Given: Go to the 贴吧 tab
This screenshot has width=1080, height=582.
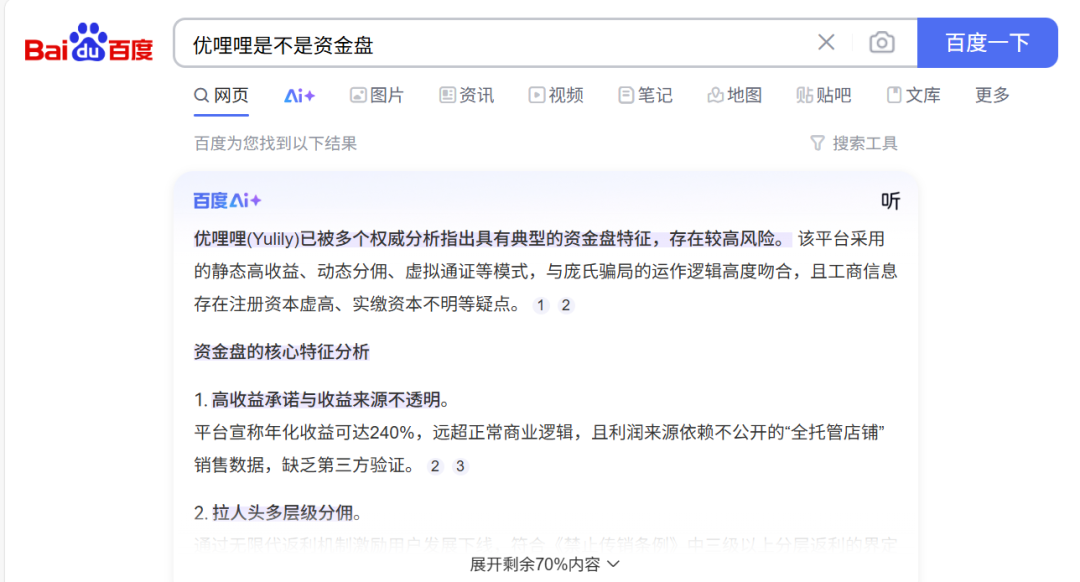Looking at the screenshot, I should [x=824, y=95].
